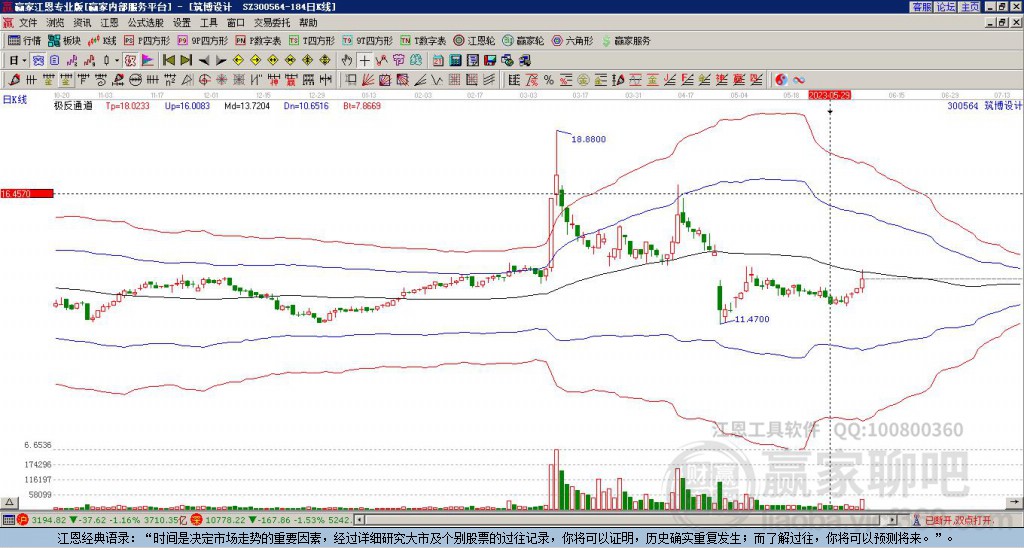
Task: Open the 工具 menu
Action: click(209, 23)
